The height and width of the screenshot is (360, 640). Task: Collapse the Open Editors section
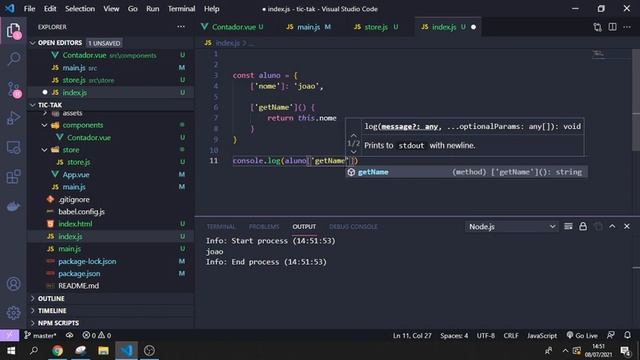[33, 43]
